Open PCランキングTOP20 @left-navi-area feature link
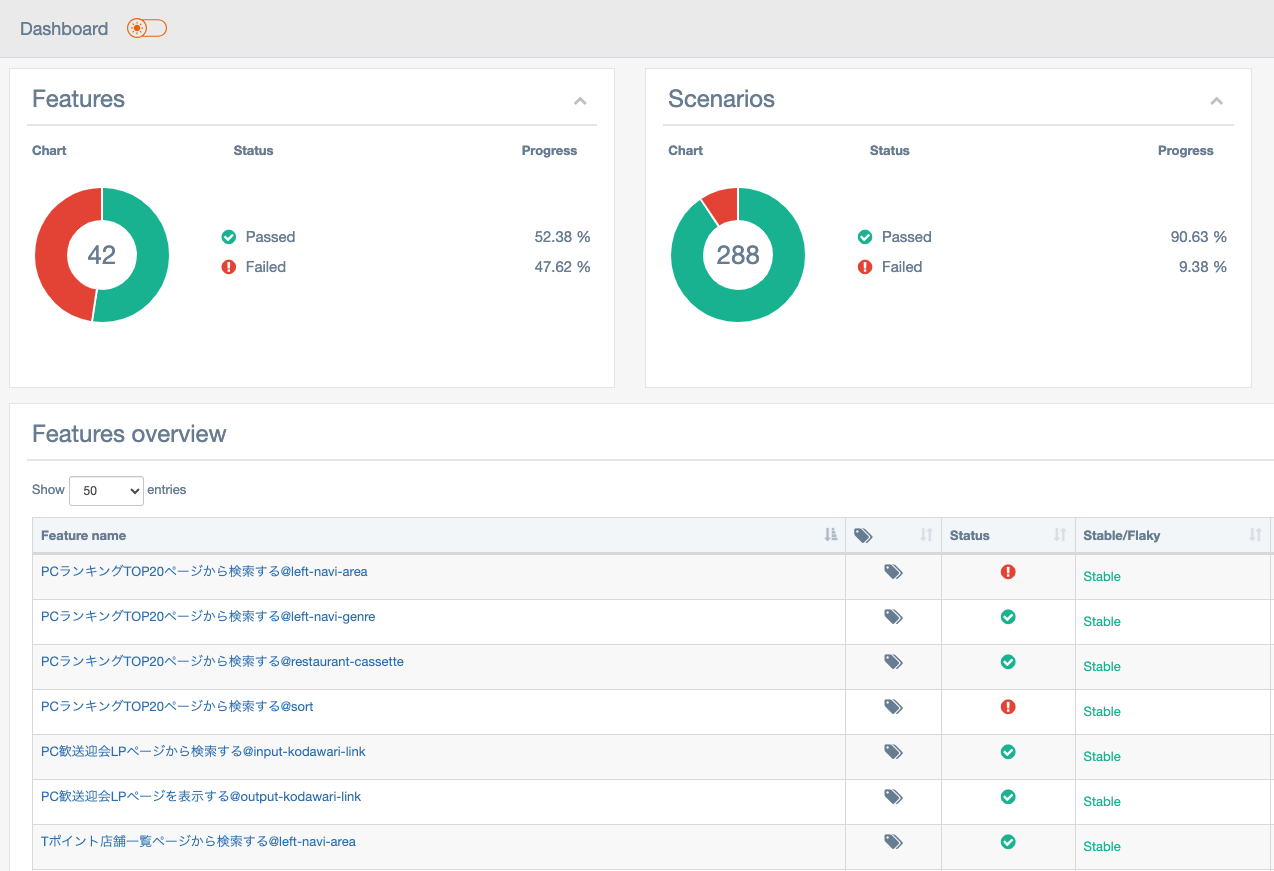Viewport: 1274px width, 871px height. click(204, 572)
